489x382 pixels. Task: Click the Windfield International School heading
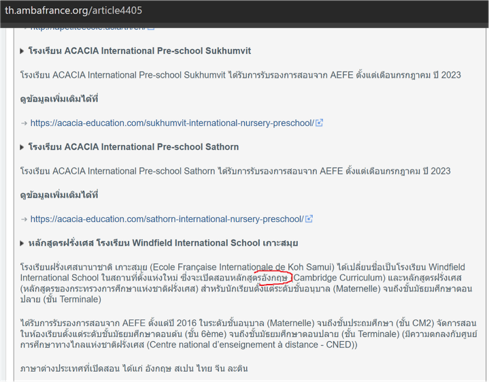pyautogui.click(x=163, y=243)
